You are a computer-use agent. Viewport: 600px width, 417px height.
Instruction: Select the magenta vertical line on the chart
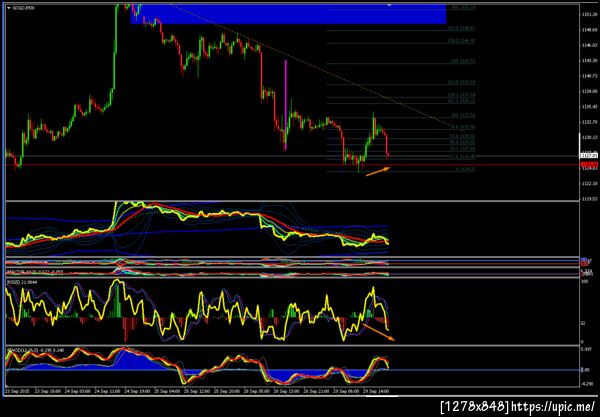[285, 105]
